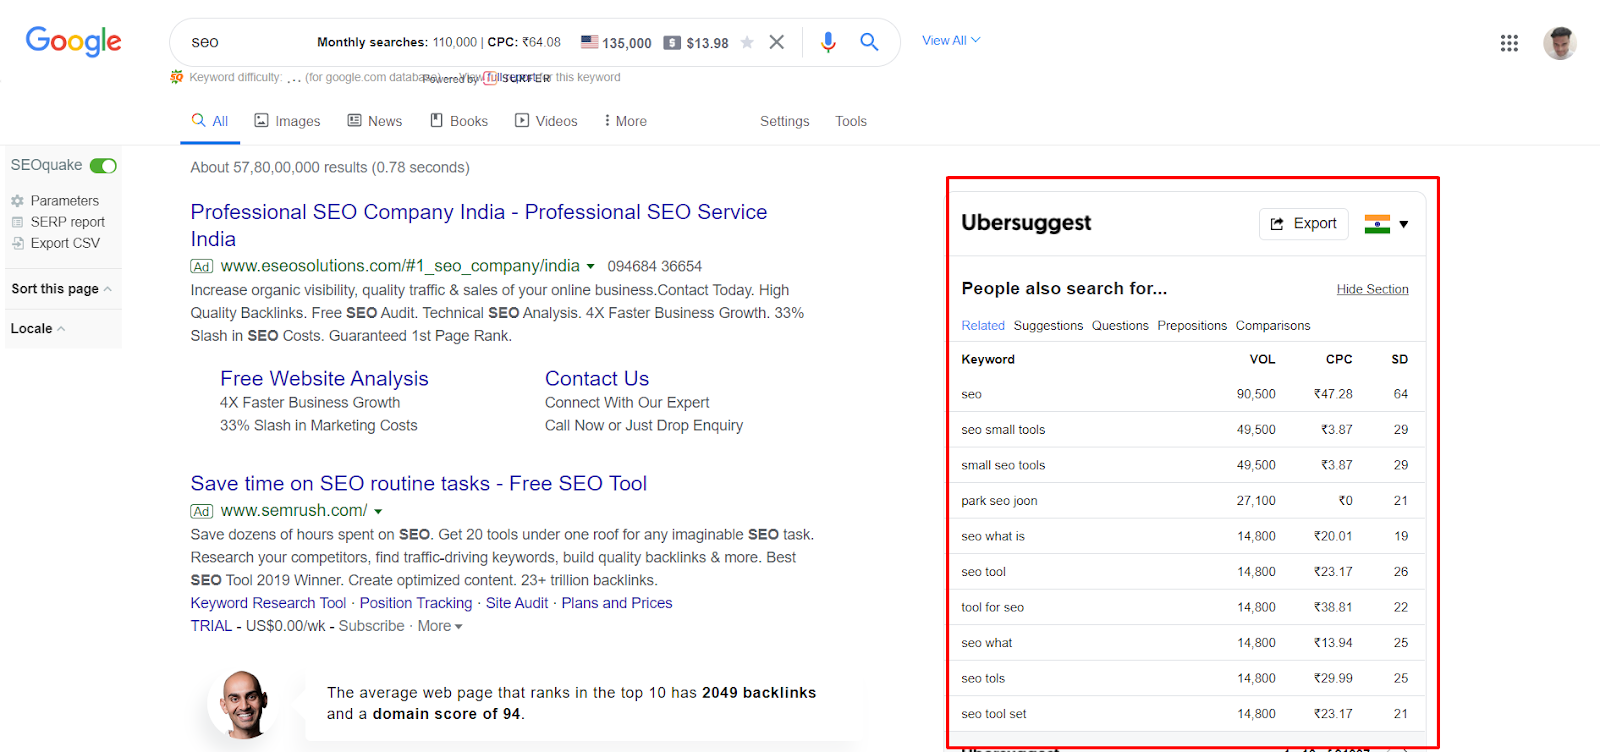Click the Ad badge beside eseosolutions URL
The image size is (1600, 752).
(202, 267)
